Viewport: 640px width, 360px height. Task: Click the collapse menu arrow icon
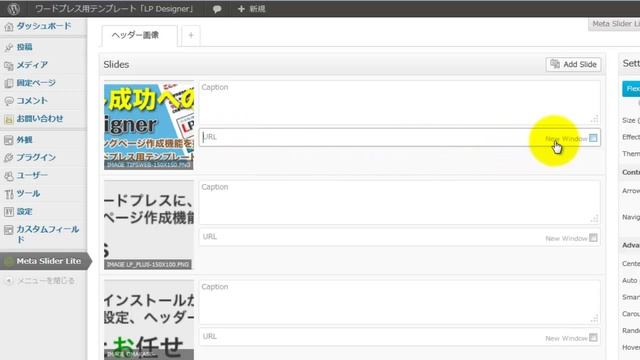pyautogui.click(x=9, y=281)
